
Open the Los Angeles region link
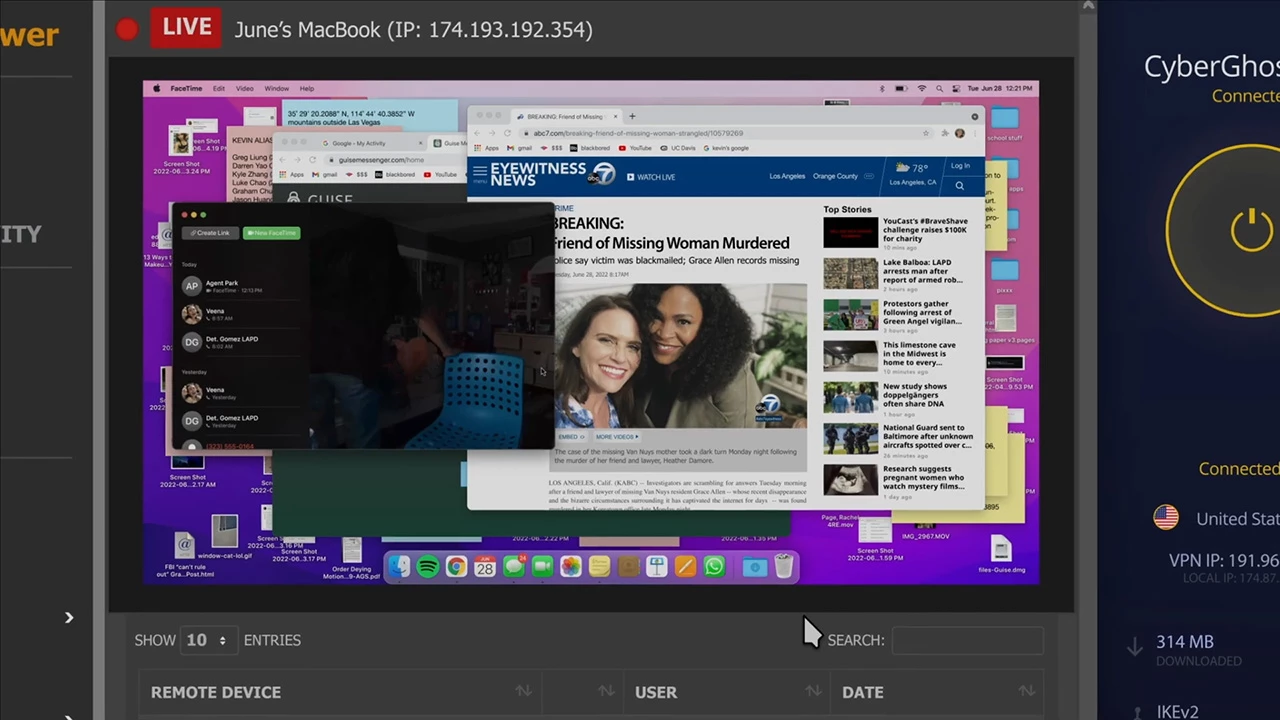787,176
